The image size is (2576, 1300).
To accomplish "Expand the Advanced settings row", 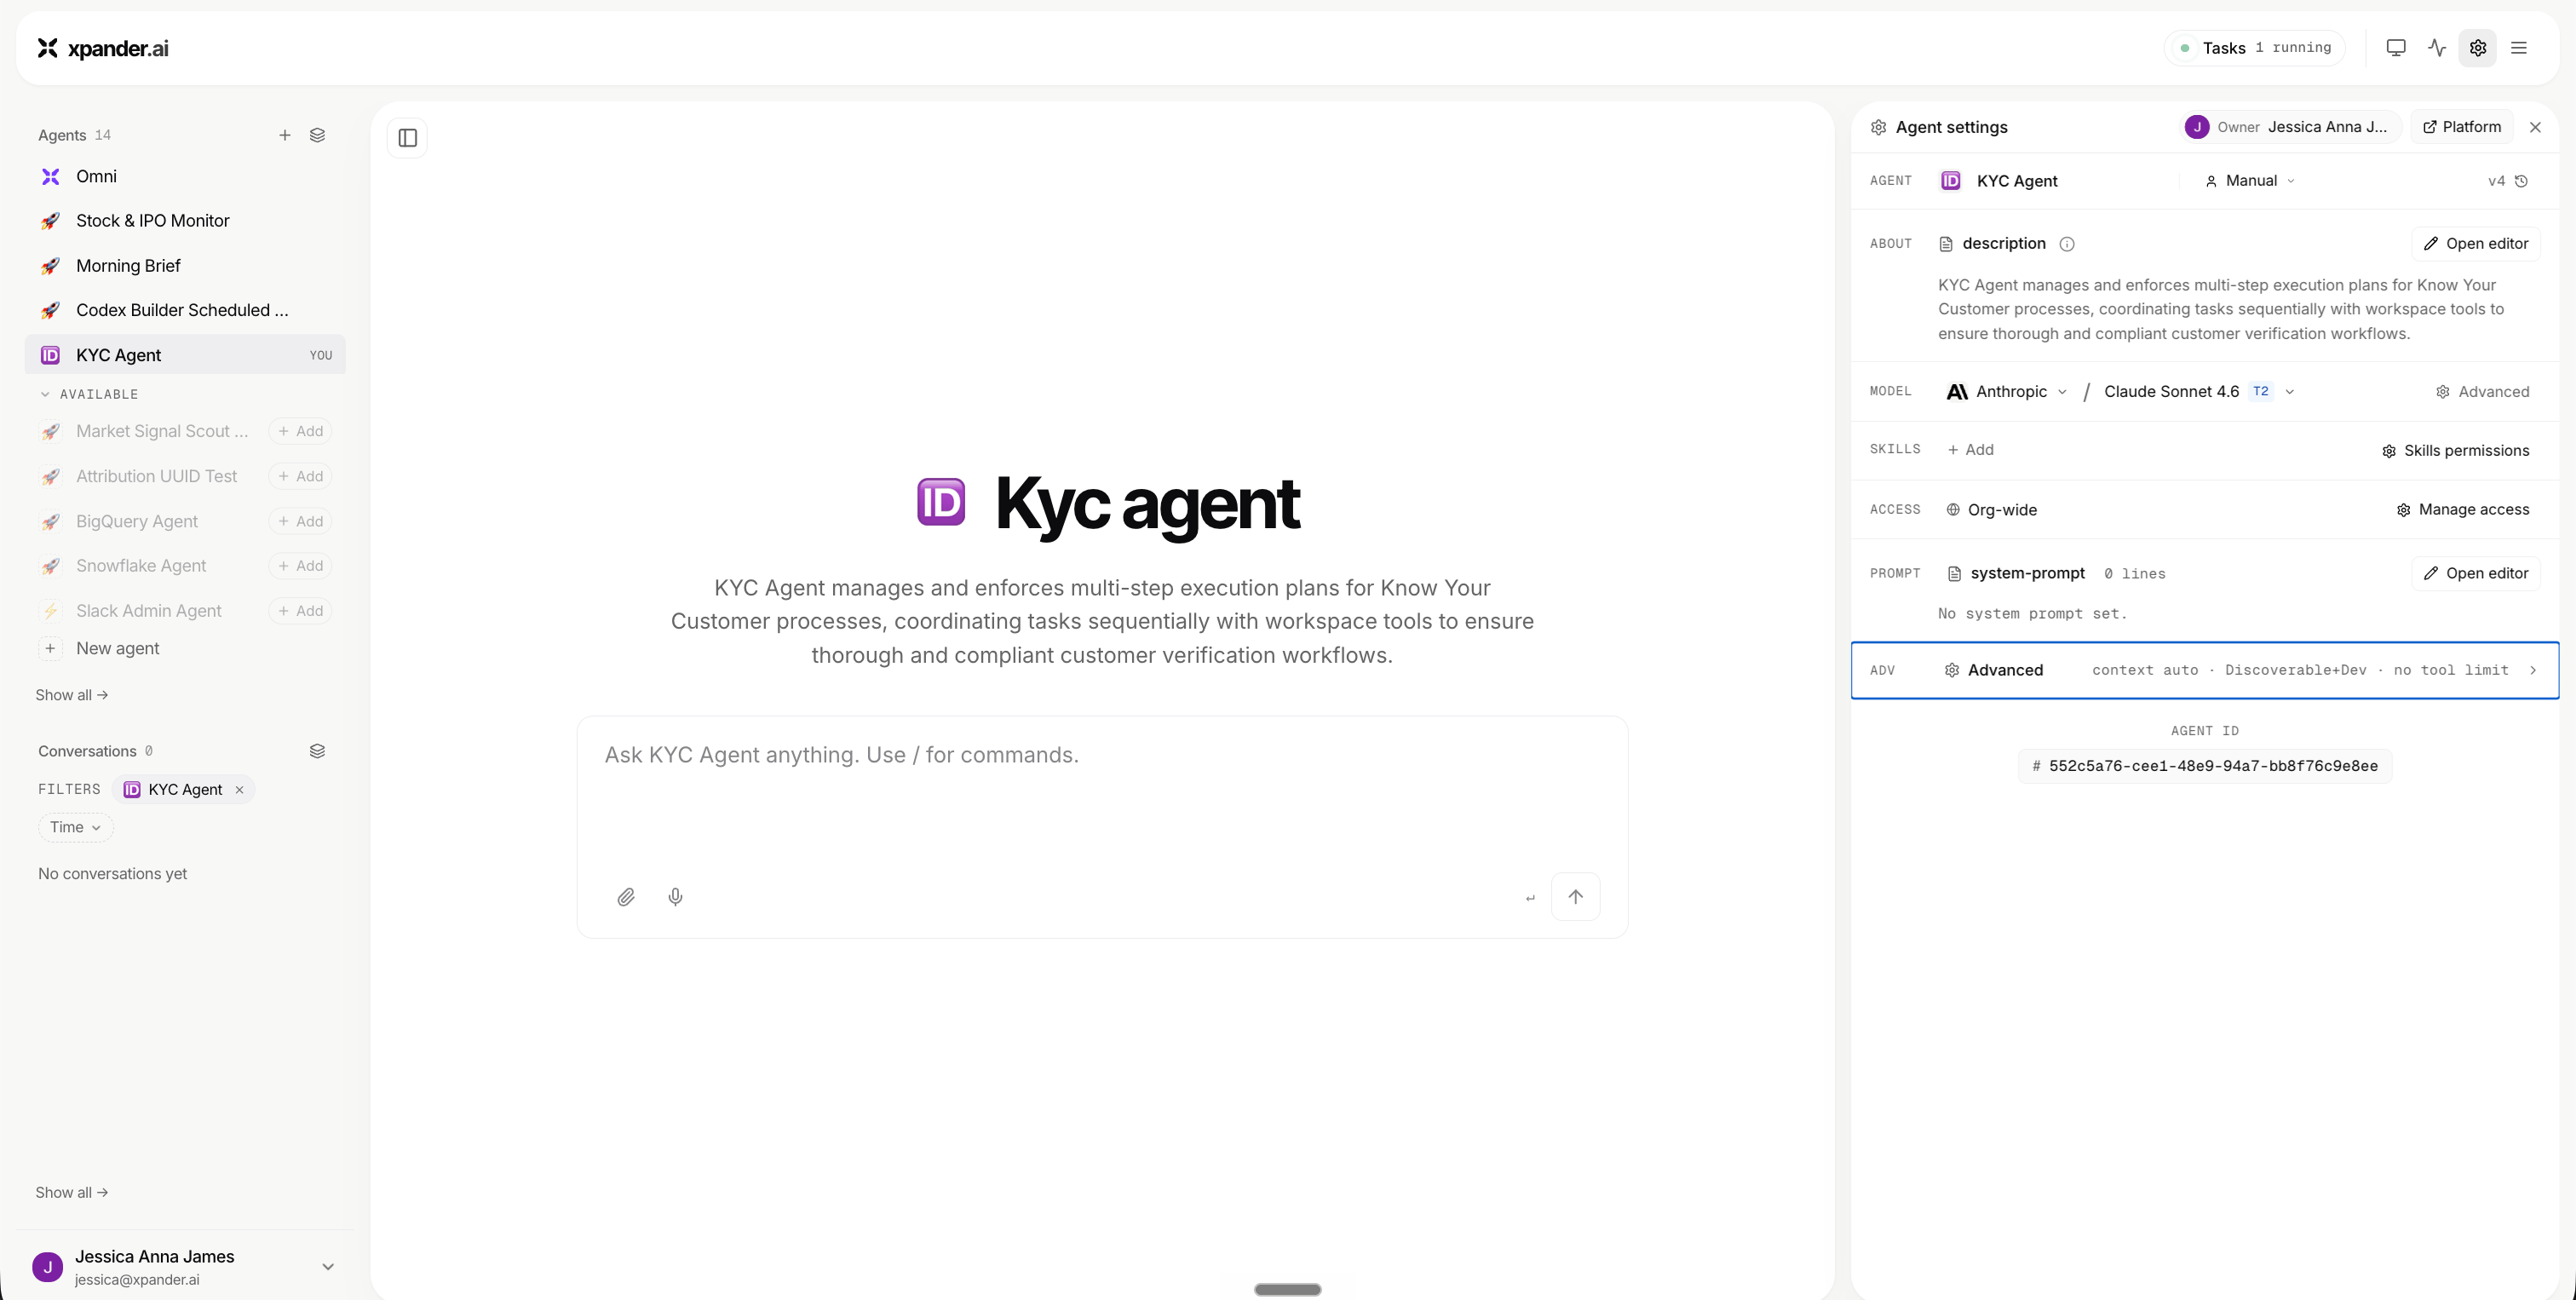I will point(2204,670).
